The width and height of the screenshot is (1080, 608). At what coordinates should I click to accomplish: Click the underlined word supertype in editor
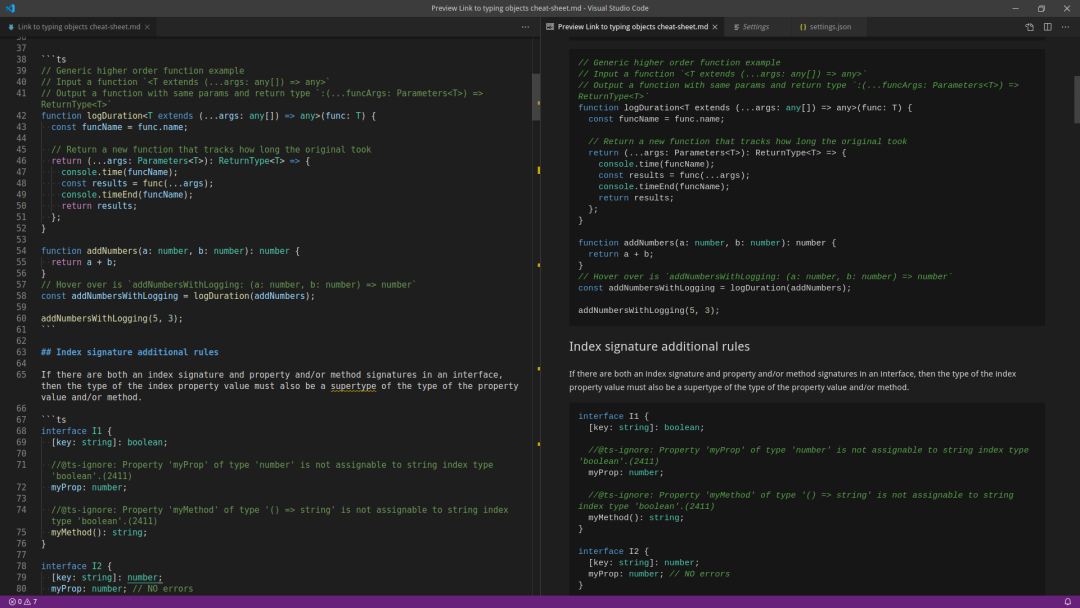353,386
